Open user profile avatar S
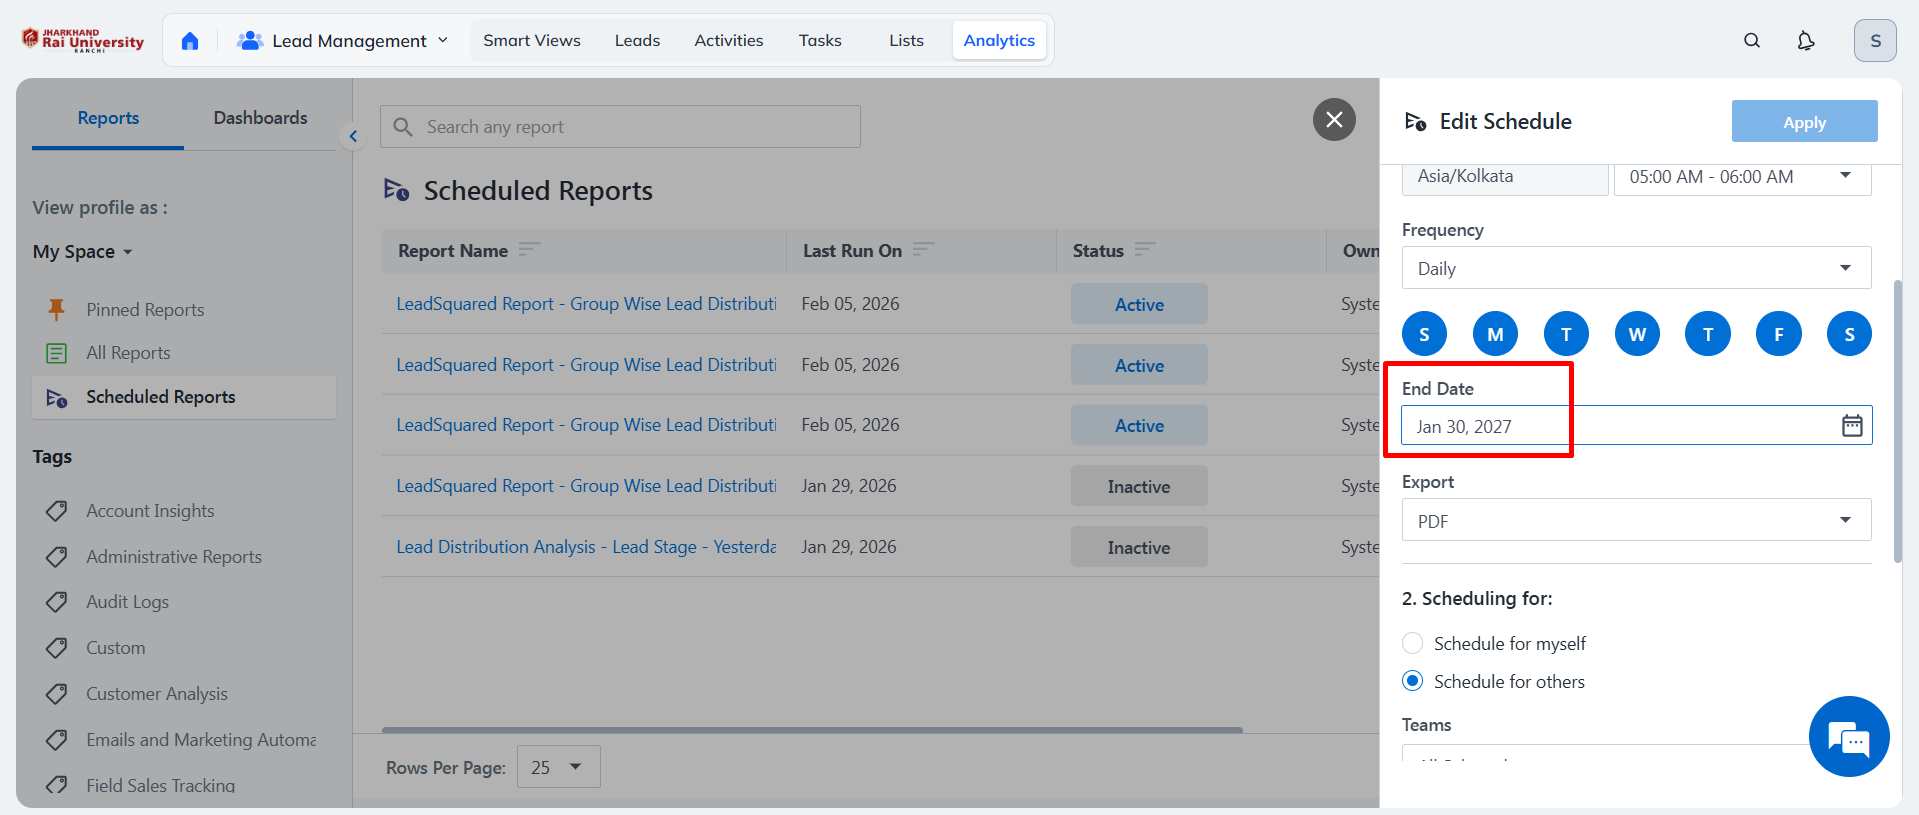 [1875, 41]
